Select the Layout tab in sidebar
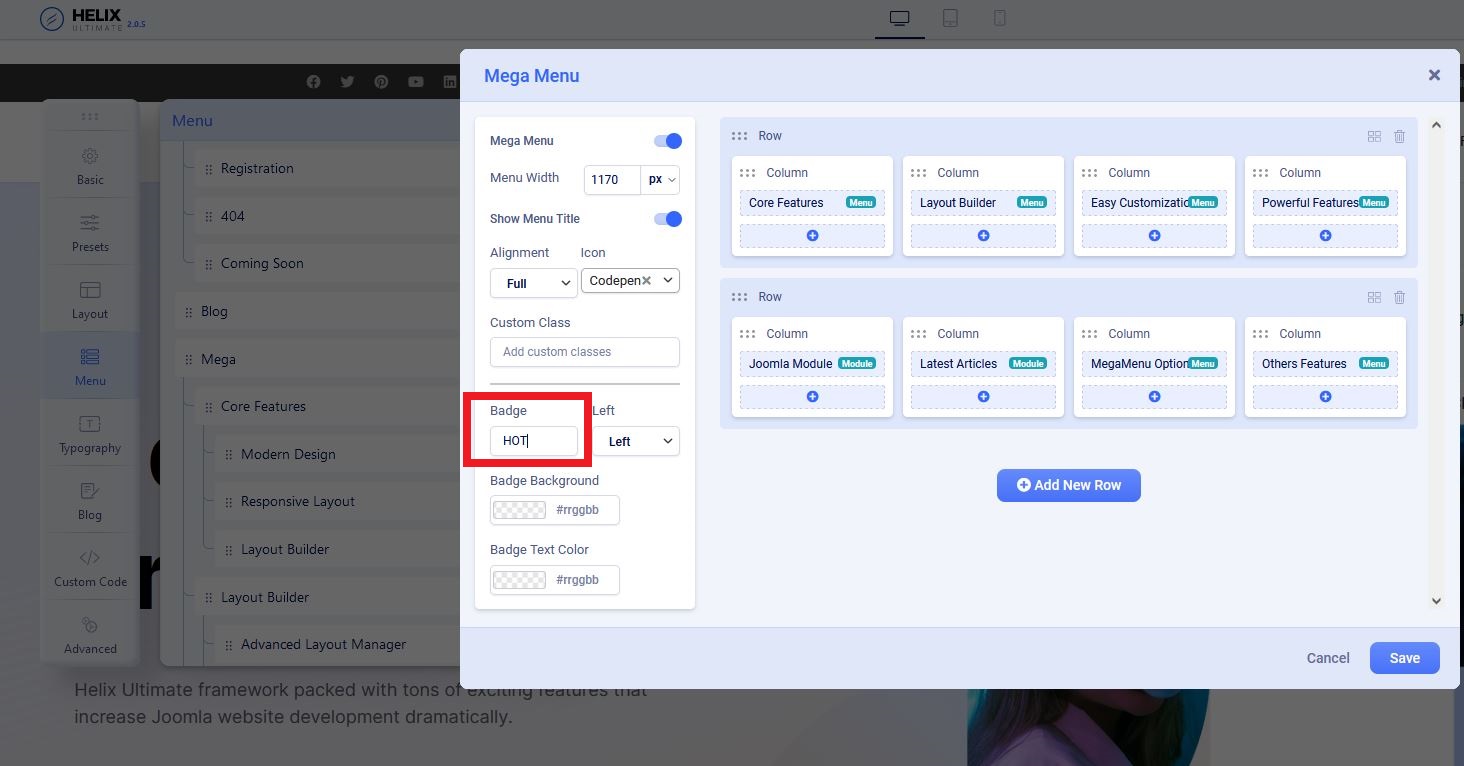Screen dimensions: 1464x766 click(x=90, y=300)
